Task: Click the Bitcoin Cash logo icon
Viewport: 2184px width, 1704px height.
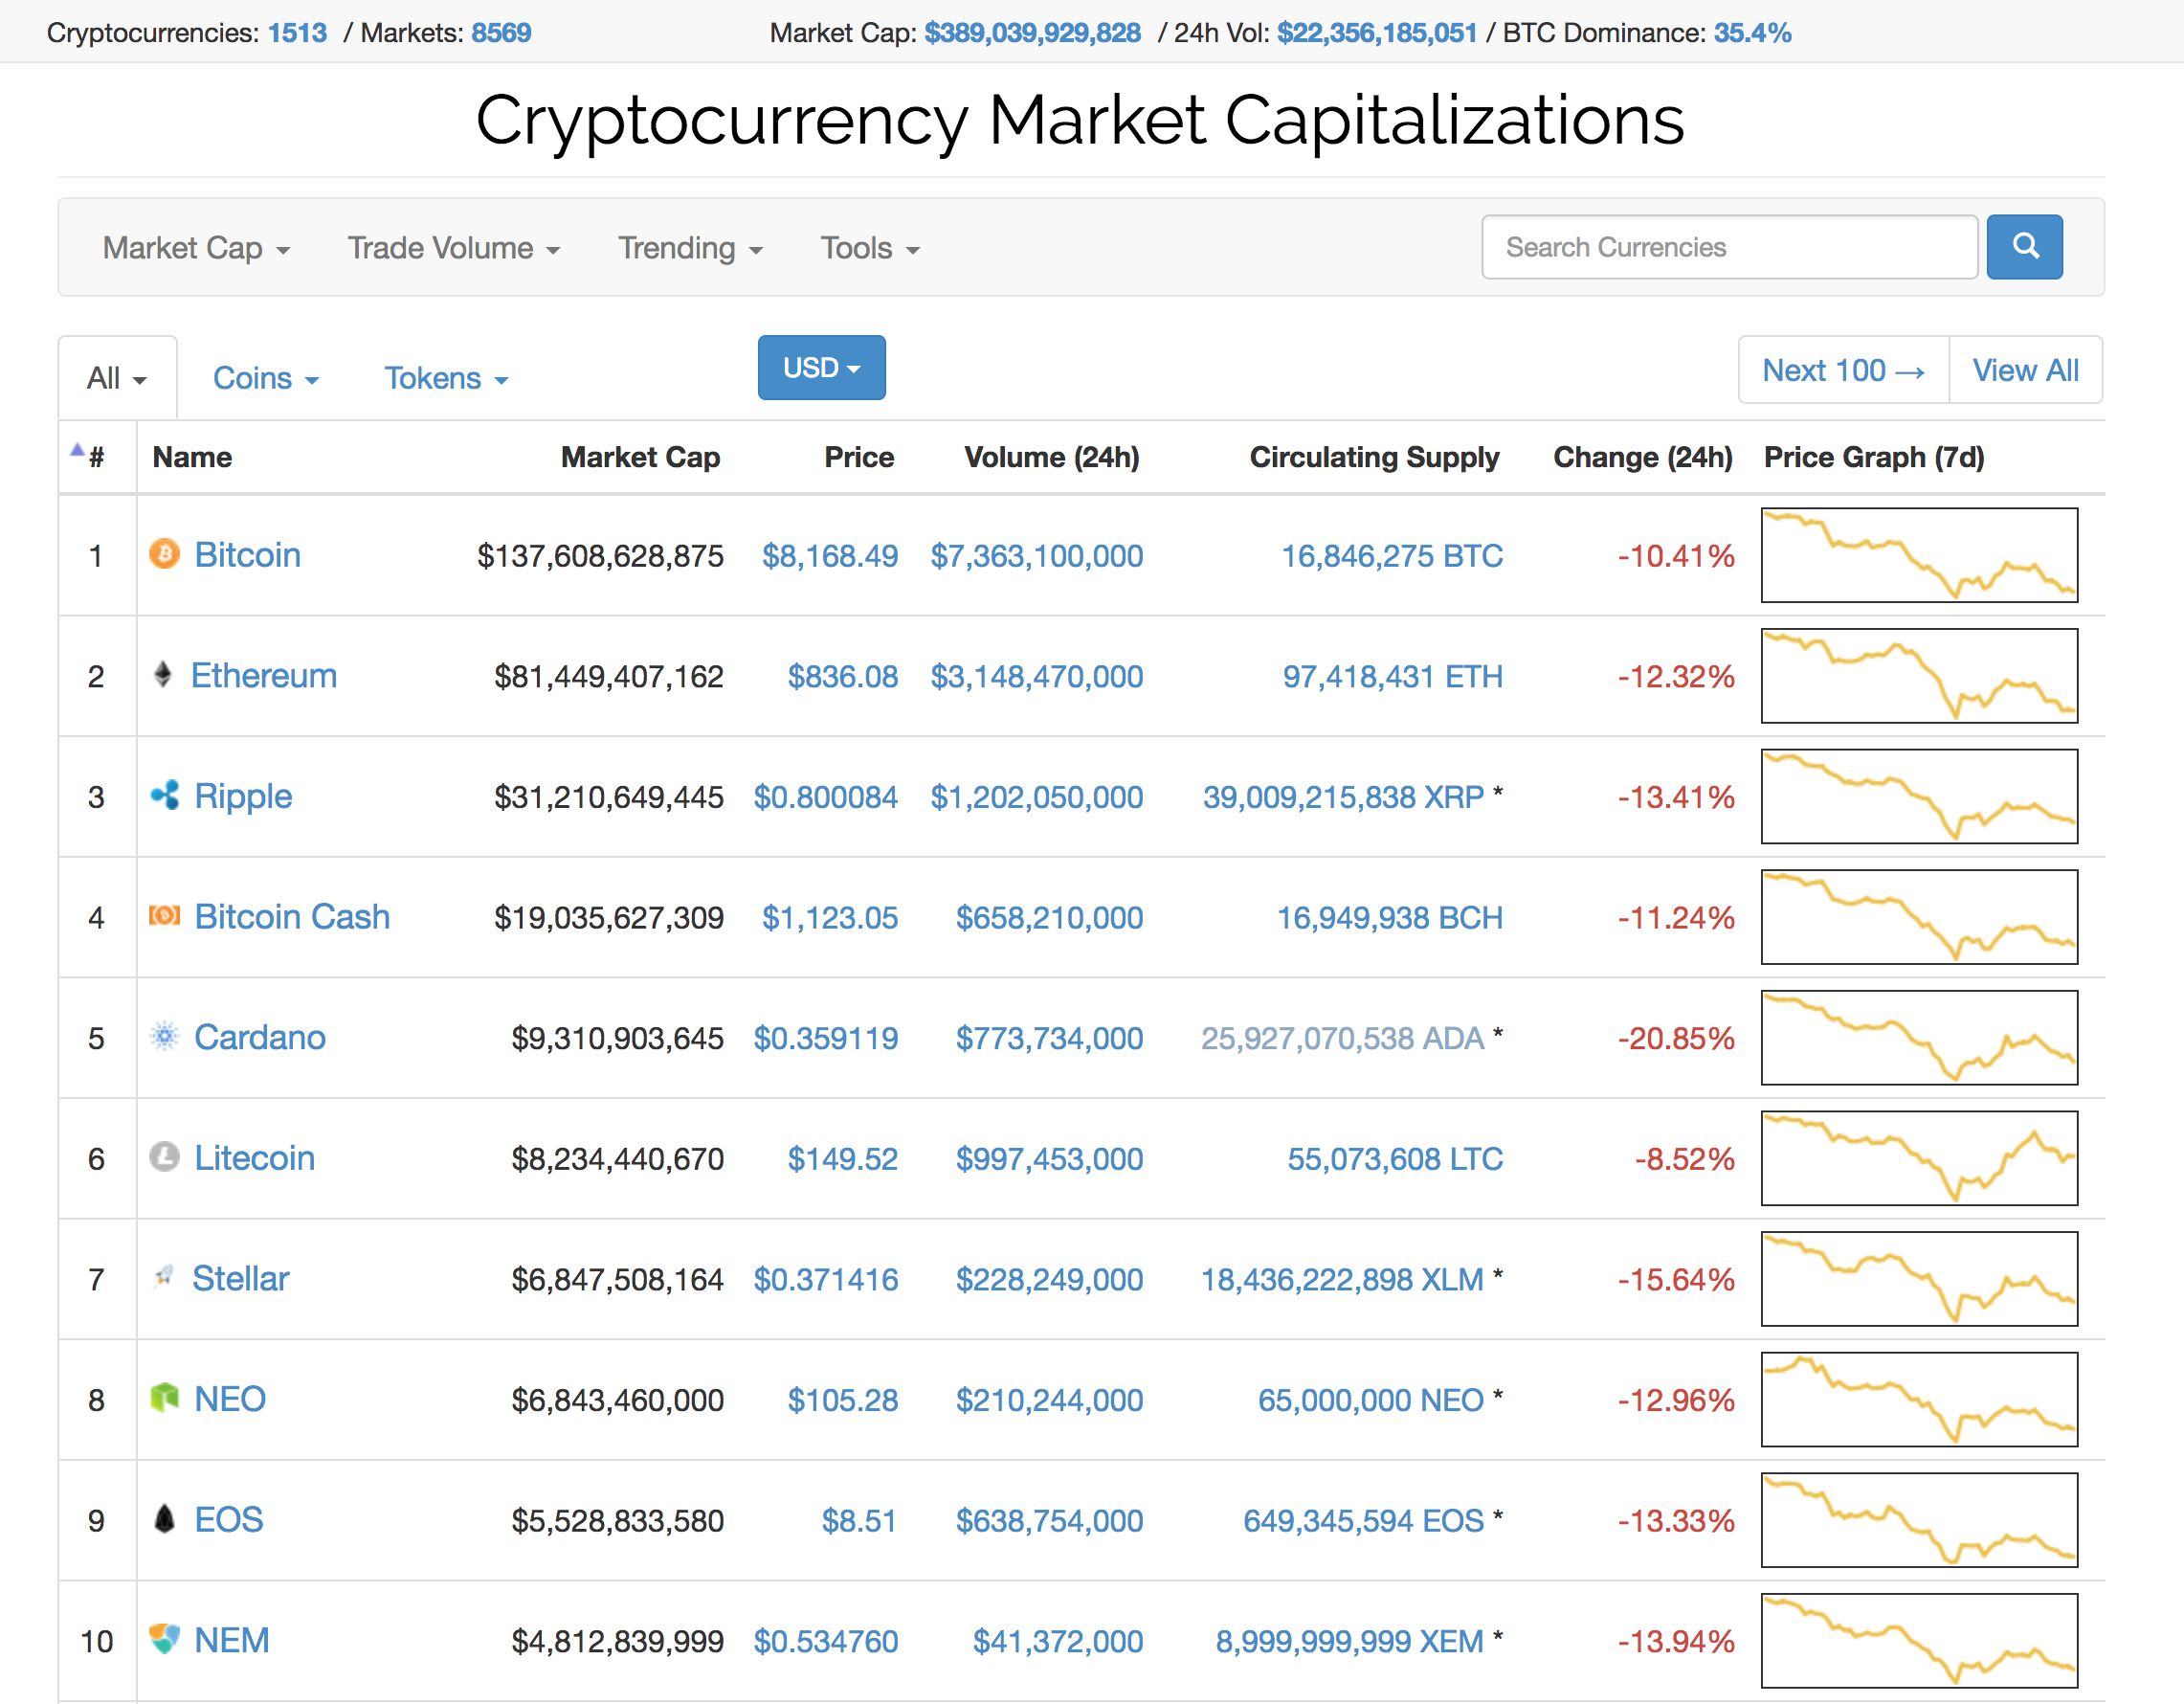Action: (164, 916)
